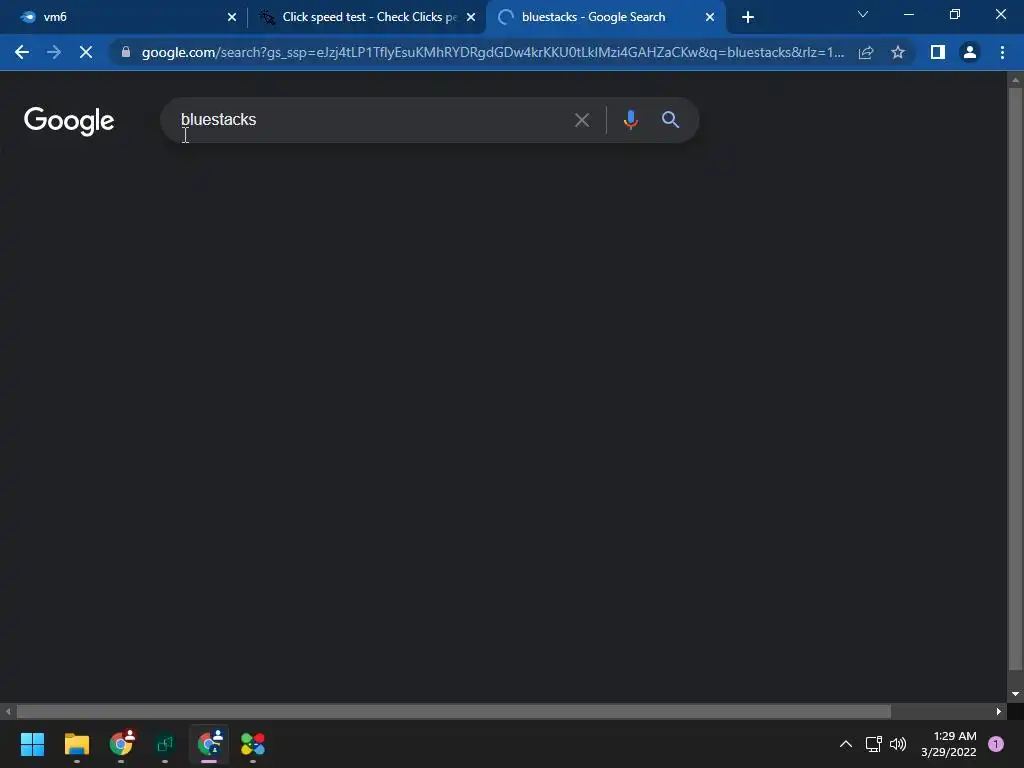This screenshot has height=768, width=1024.
Task: Bookmark this page with the star
Action: (x=898, y=52)
